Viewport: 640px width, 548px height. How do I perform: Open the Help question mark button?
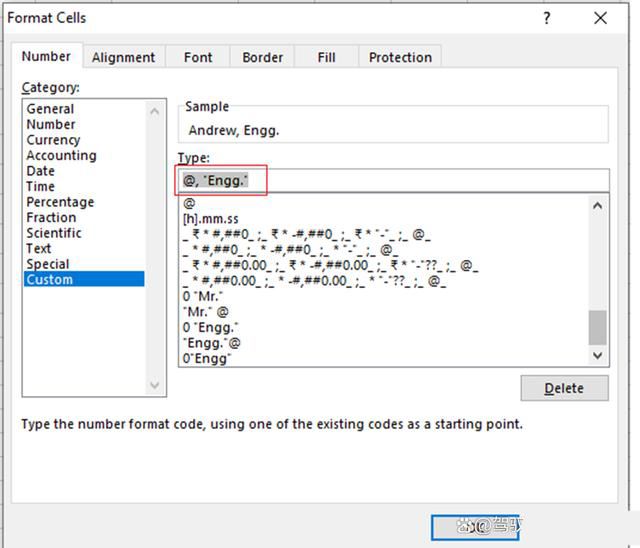(x=547, y=18)
